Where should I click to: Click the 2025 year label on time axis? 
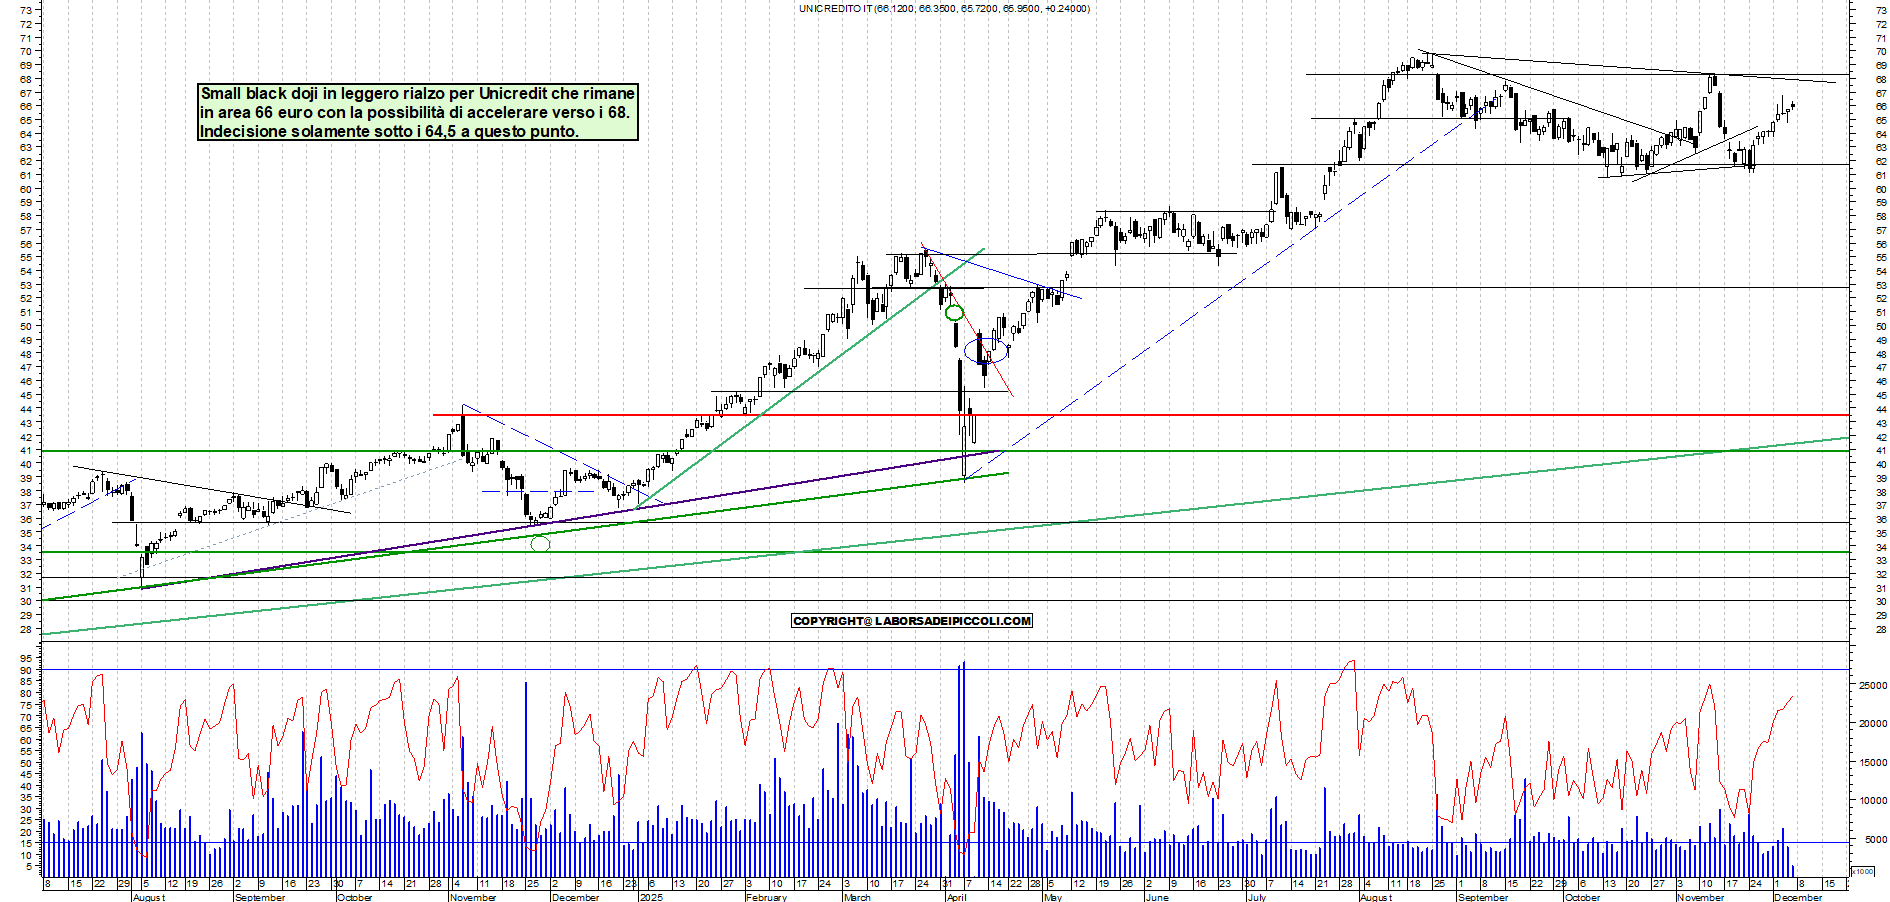click(x=650, y=897)
